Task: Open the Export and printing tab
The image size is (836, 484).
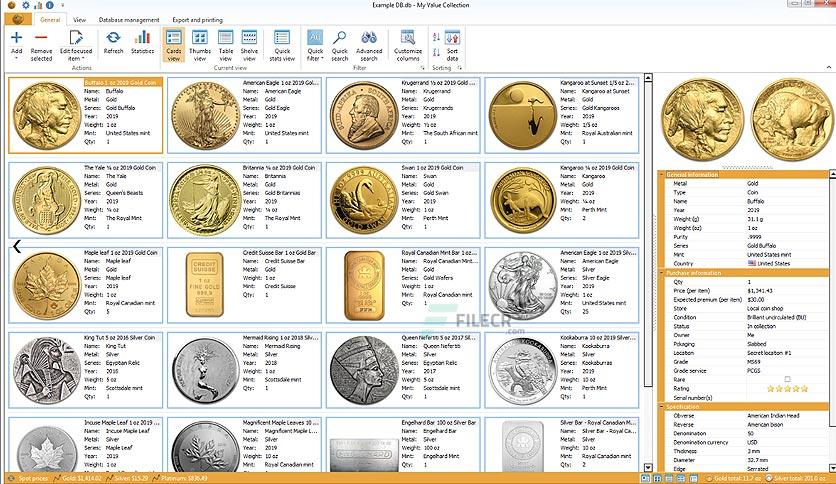Action: point(197,20)
